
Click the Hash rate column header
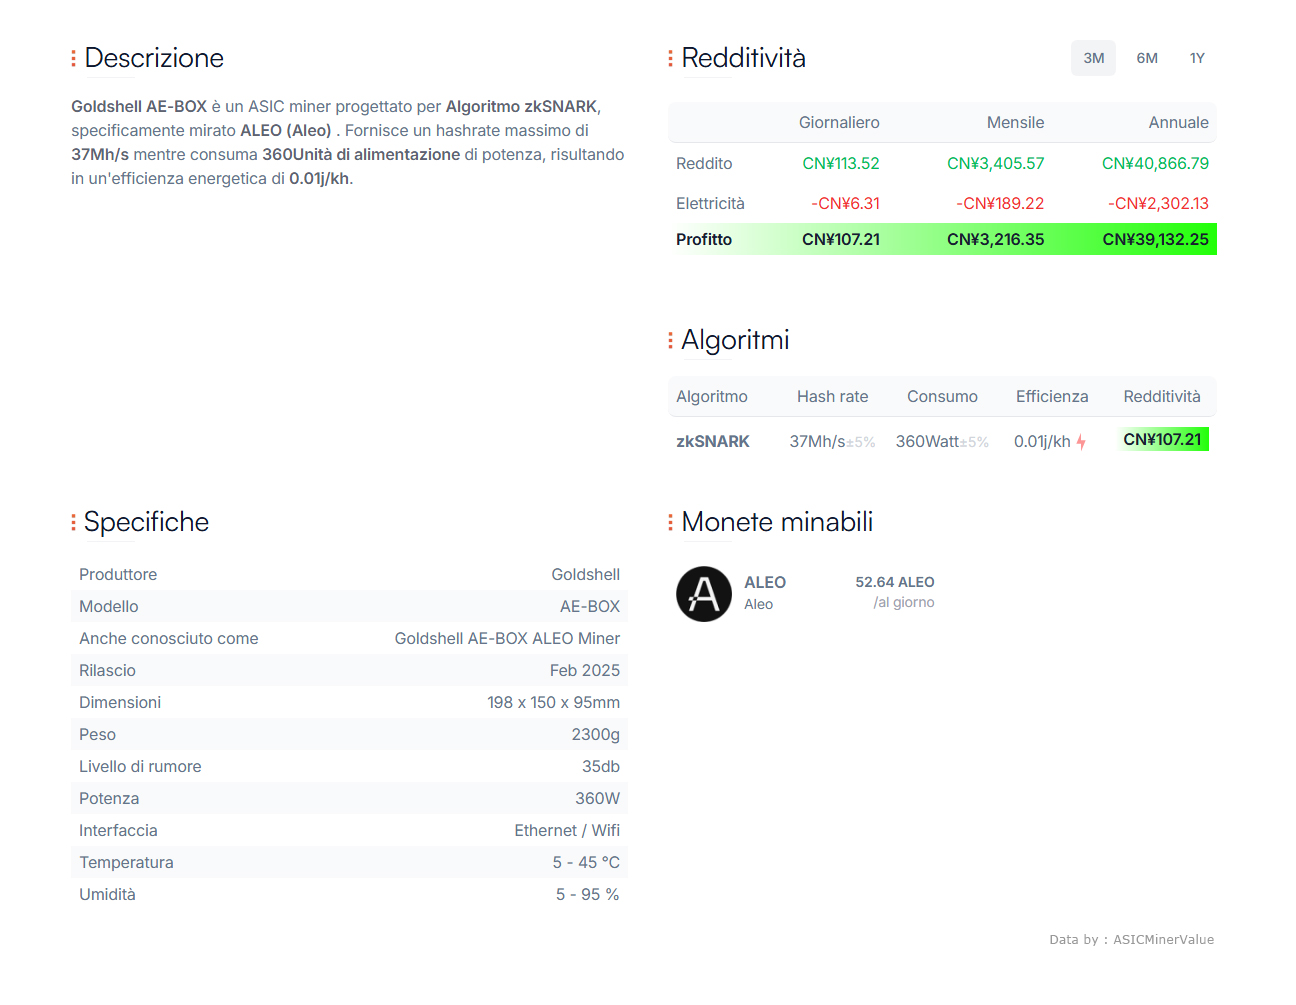tap(832, 396)
